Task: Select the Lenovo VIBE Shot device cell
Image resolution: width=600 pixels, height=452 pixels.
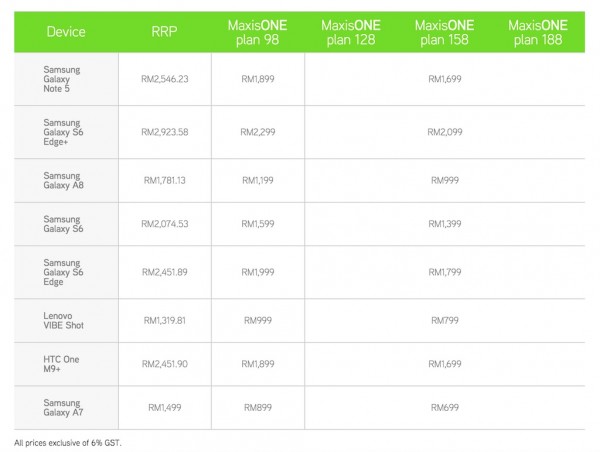Action: [64, 320]
